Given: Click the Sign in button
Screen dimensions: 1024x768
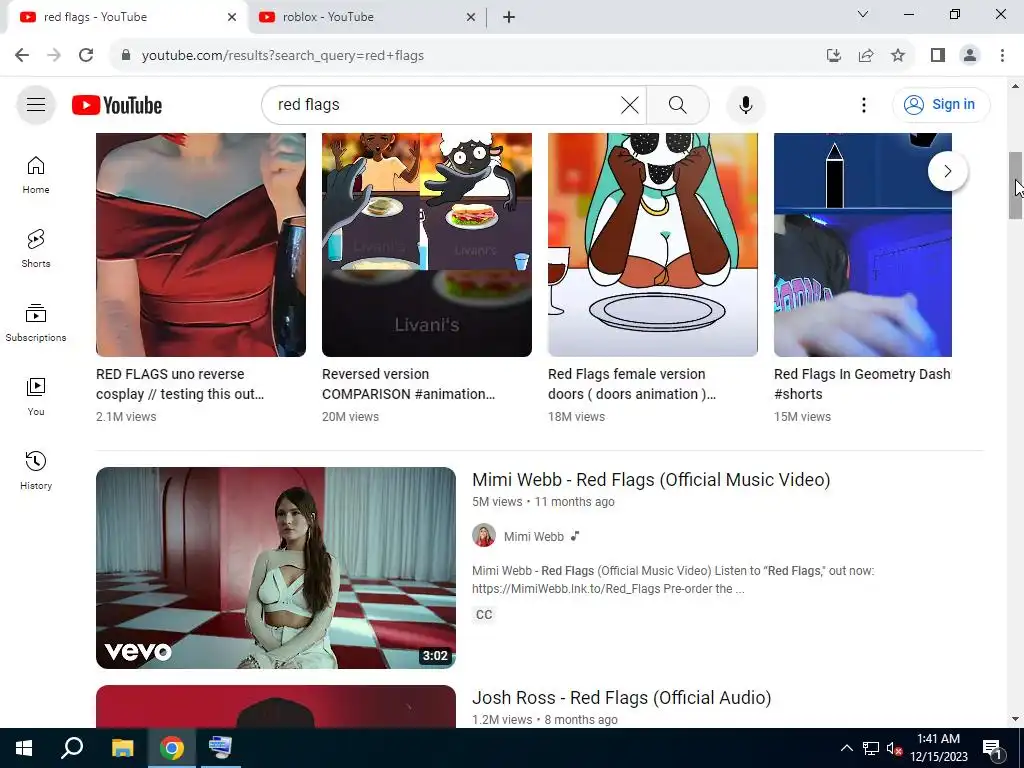Looking at the screenshot, I should (x=941, y=104).
